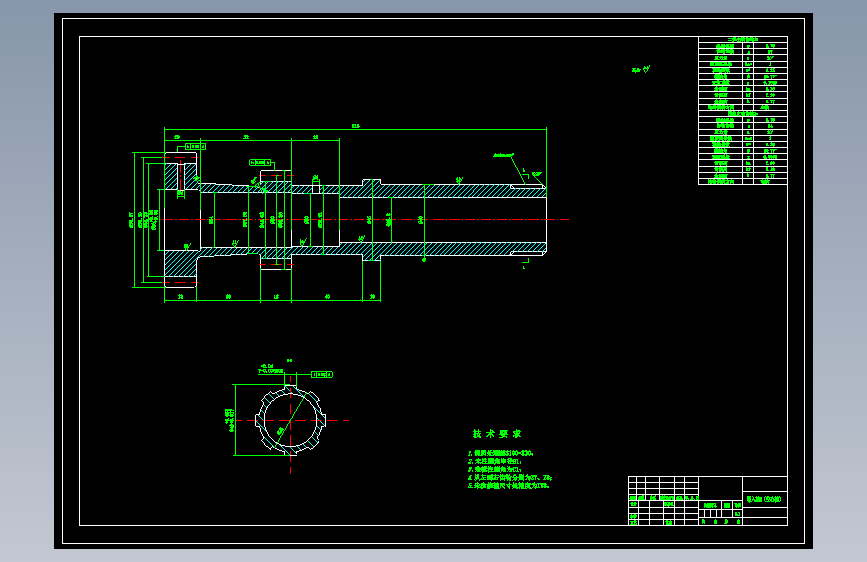This screenshot has width=867, height=562.
Task: Click the geometric tolerance frame above the flange
Action: 195,147
